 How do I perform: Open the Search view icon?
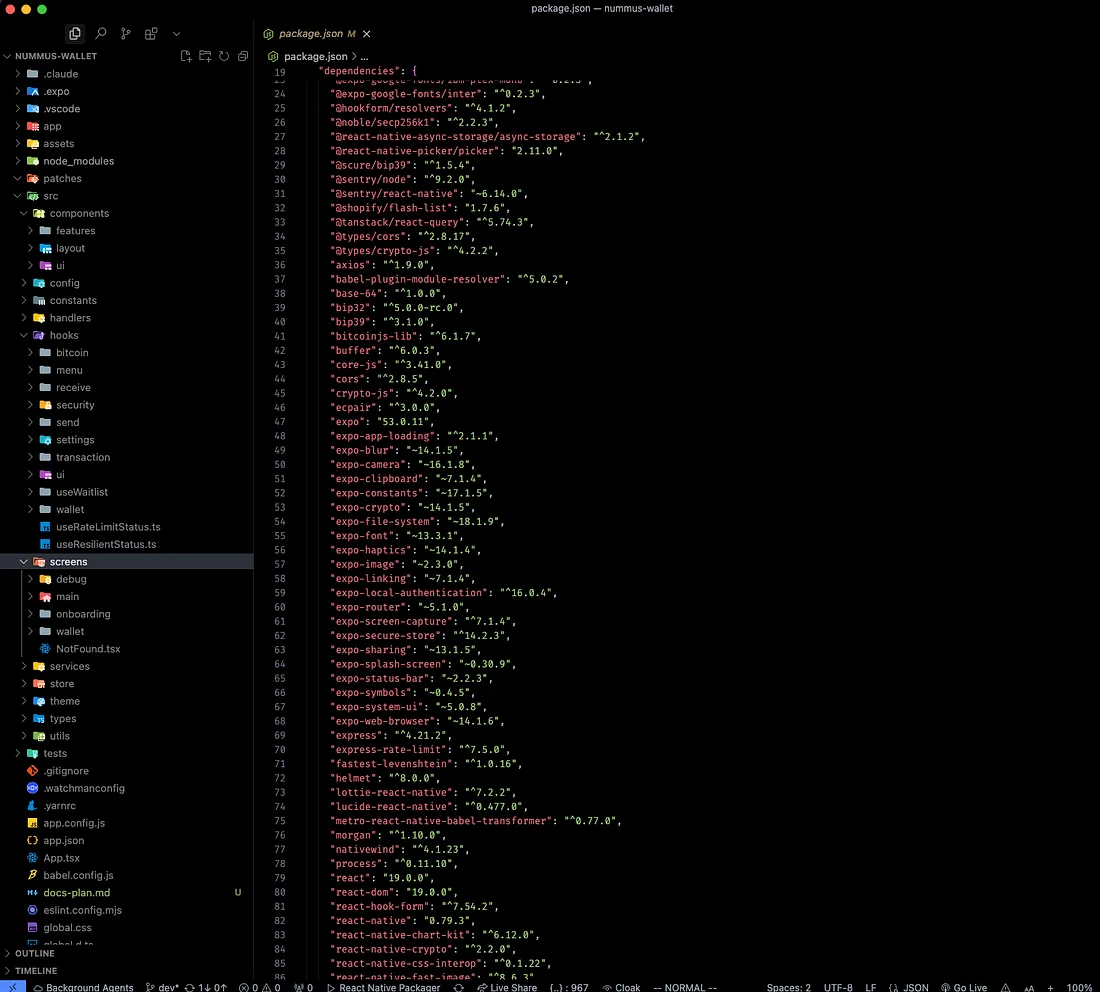100,34
